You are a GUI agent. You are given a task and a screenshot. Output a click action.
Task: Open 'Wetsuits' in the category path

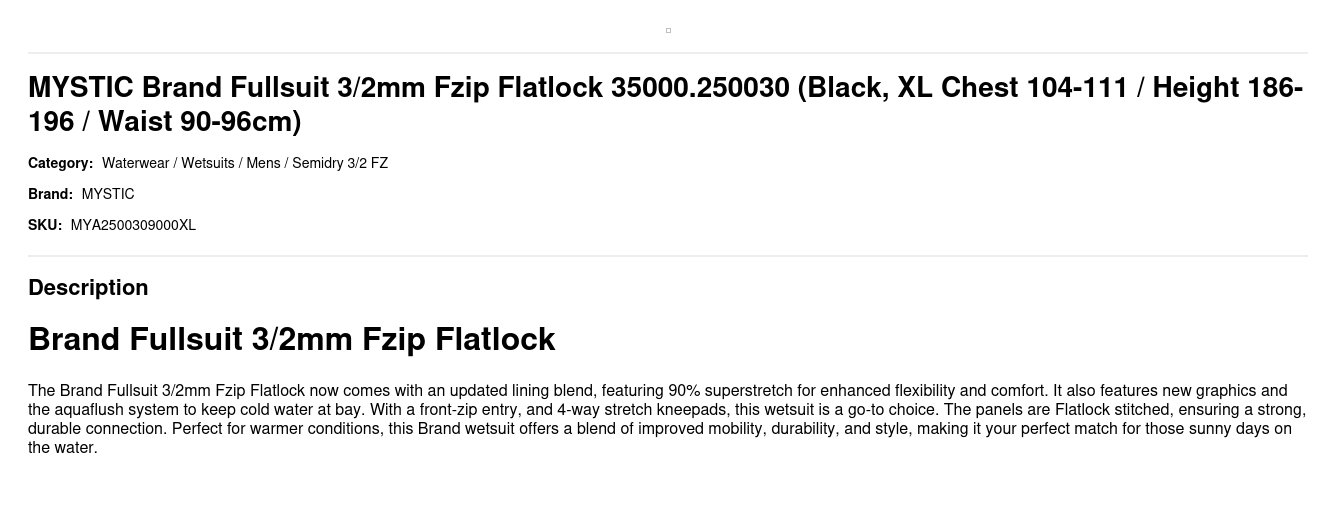pos(208,163)
